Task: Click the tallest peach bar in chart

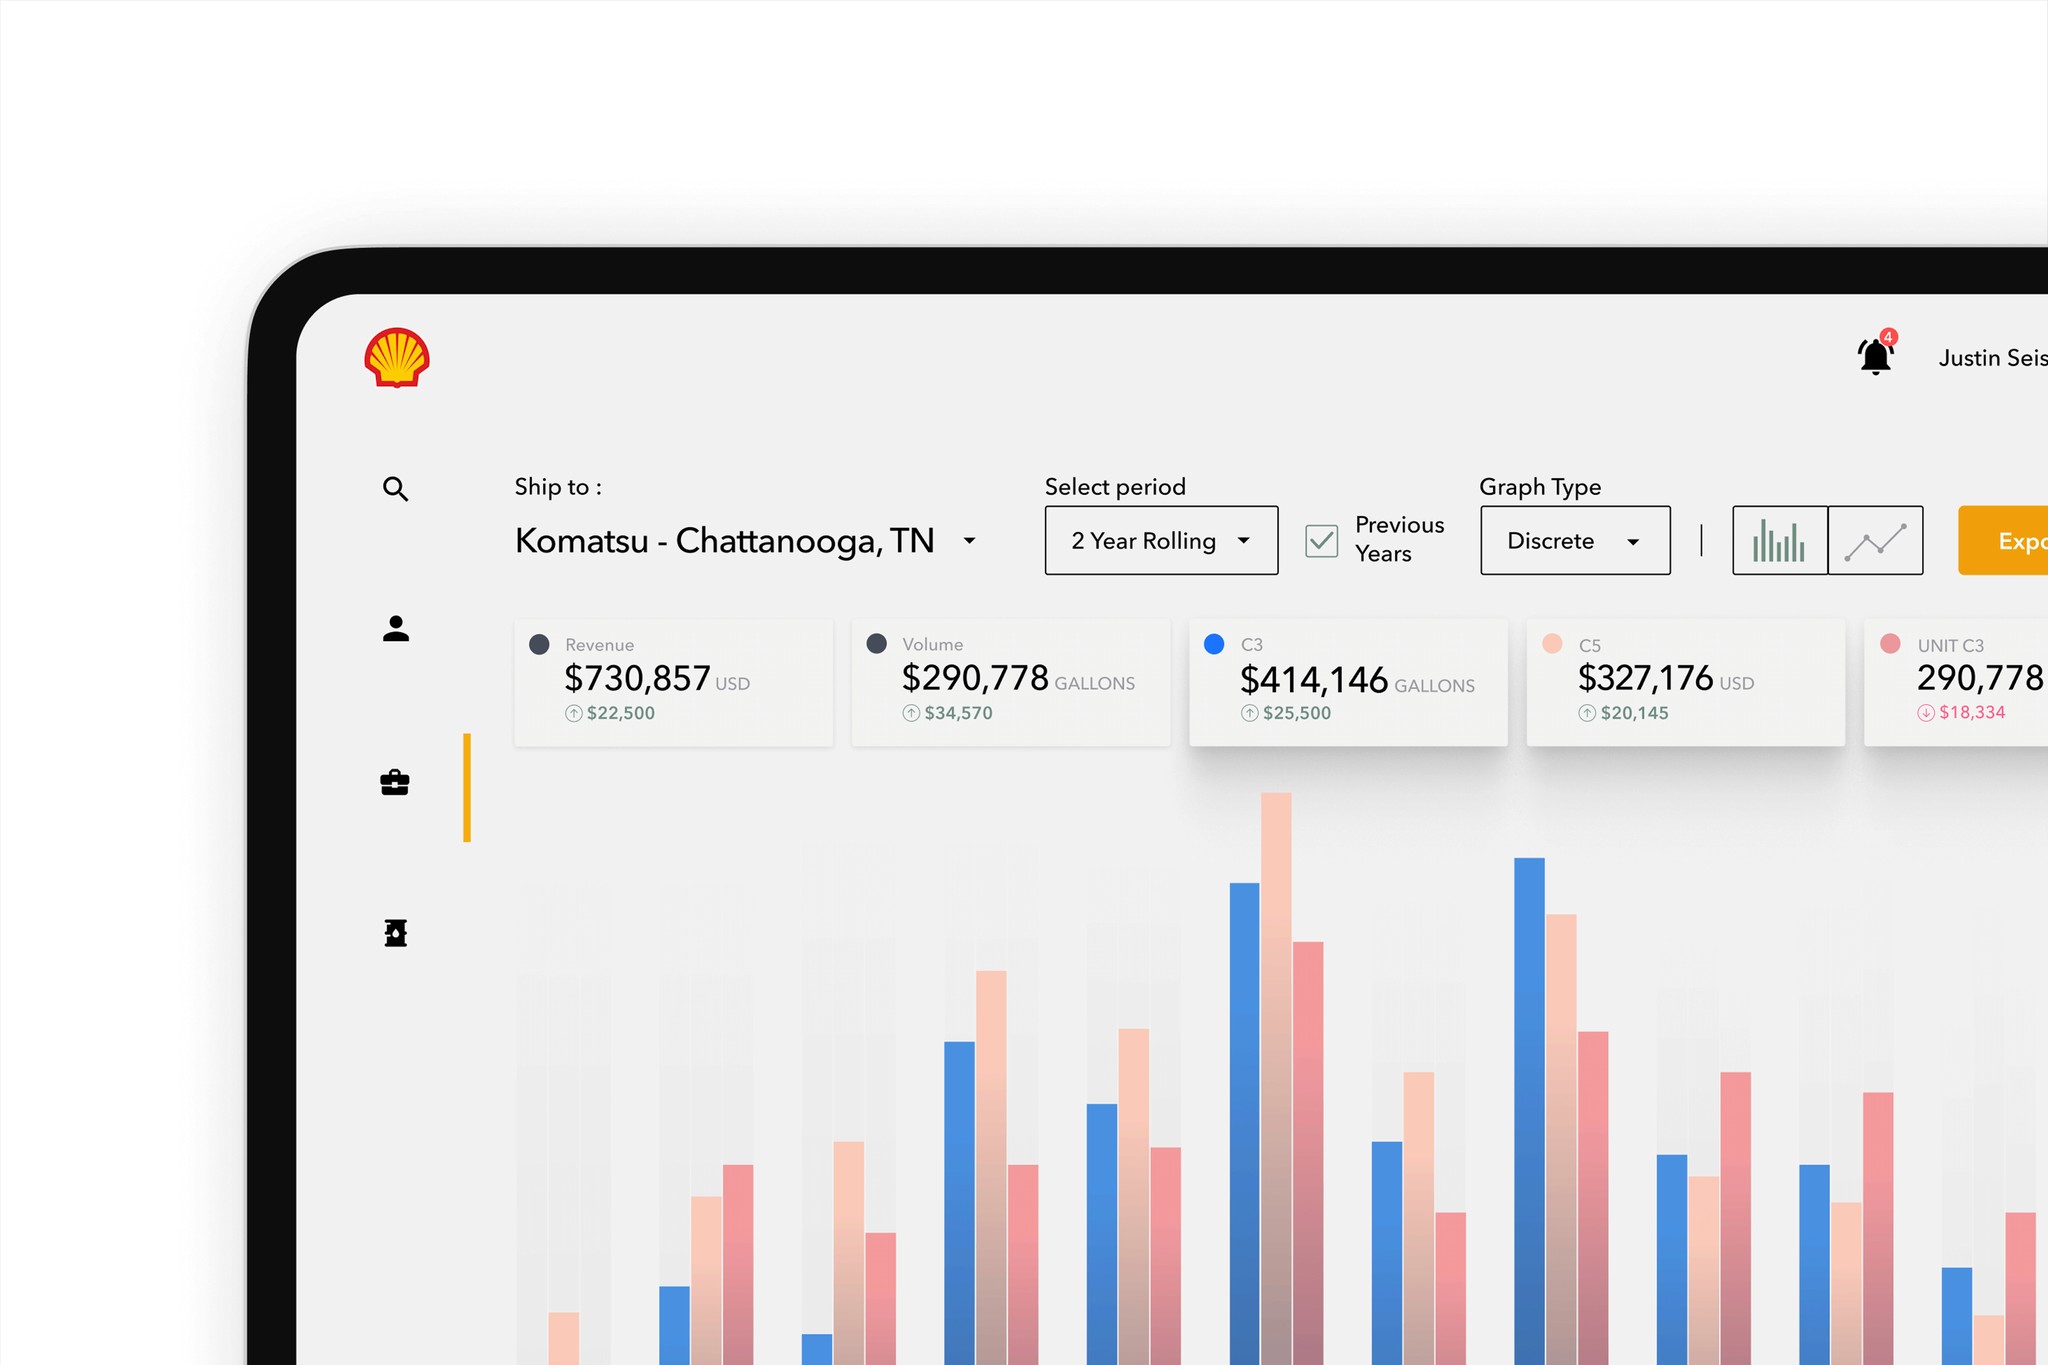Action: click(x=1276, y=1000)
